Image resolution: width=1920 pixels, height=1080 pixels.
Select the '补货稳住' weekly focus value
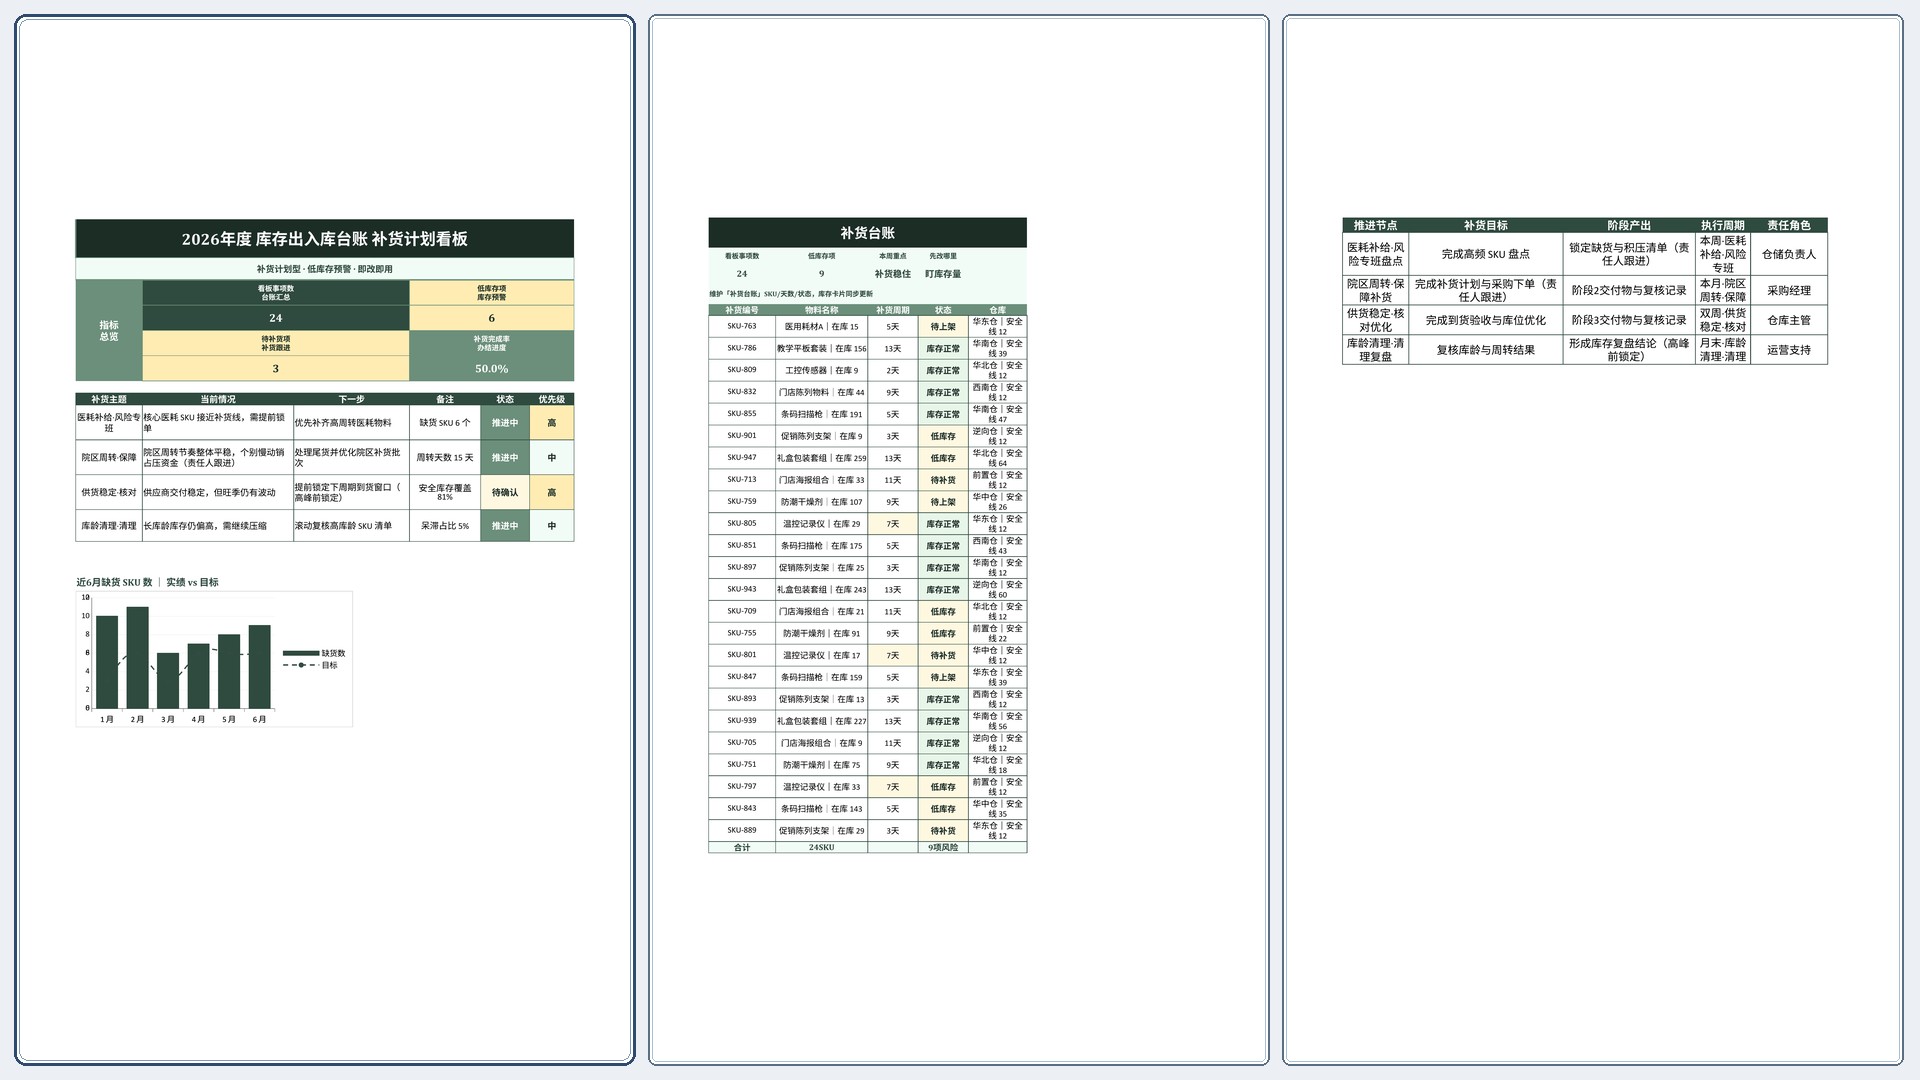point(892,274)
